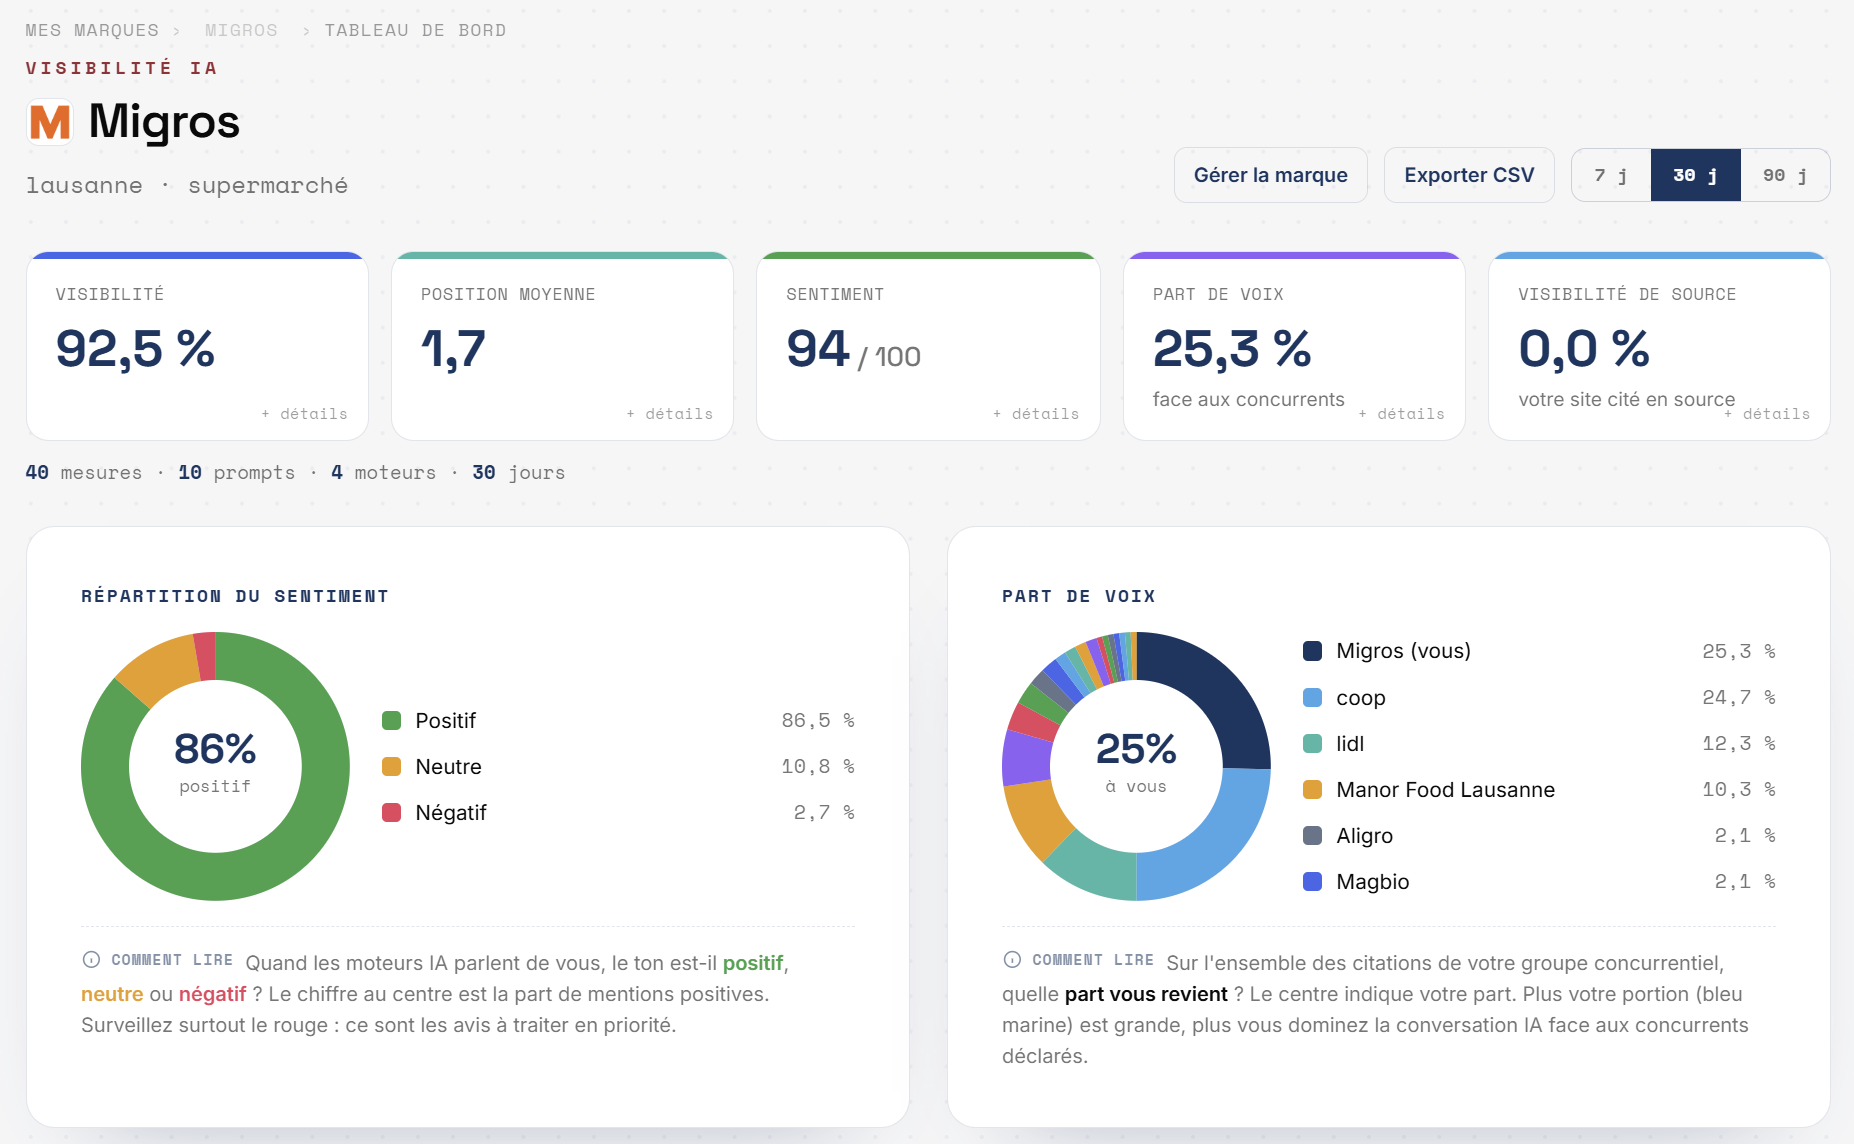1854x1144 pixels.
Task: Expand détails on the Part de voix card
Action: click(x=1401, y=414)
